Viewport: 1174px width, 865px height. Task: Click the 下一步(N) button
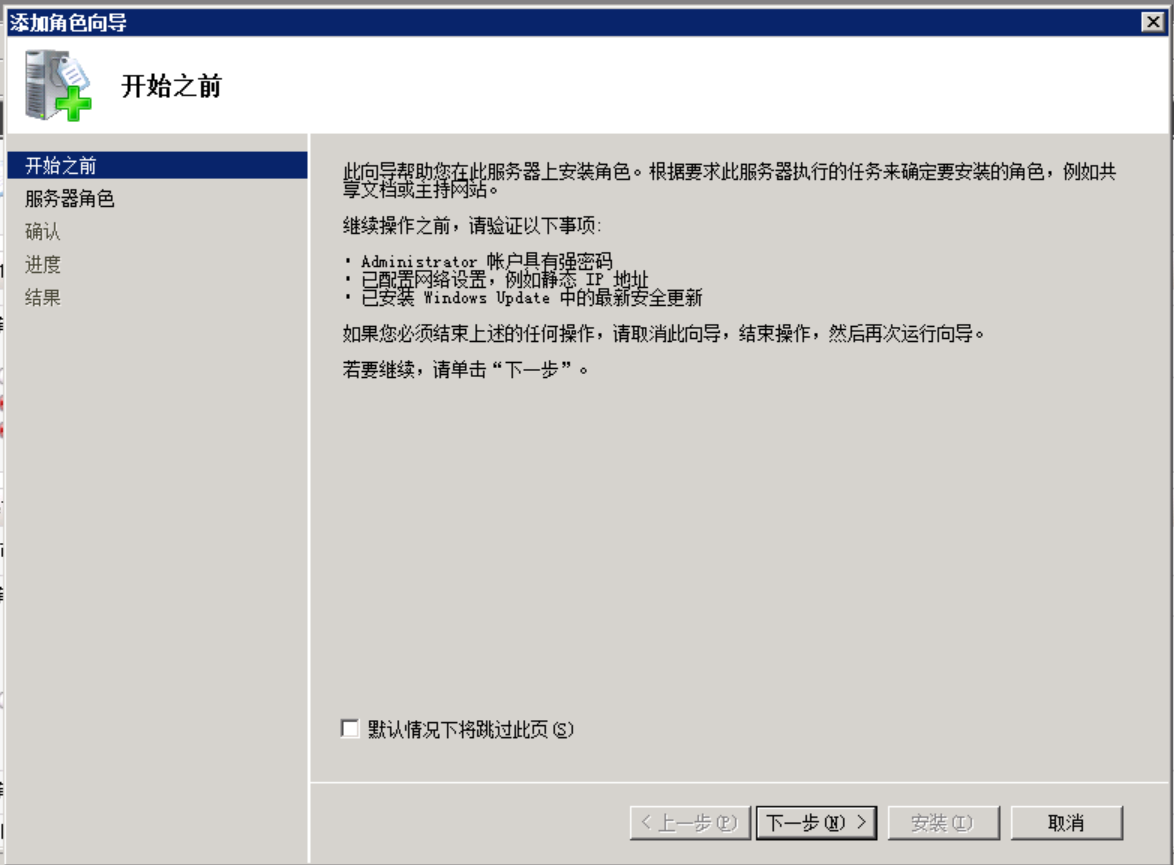click(816, 823)
